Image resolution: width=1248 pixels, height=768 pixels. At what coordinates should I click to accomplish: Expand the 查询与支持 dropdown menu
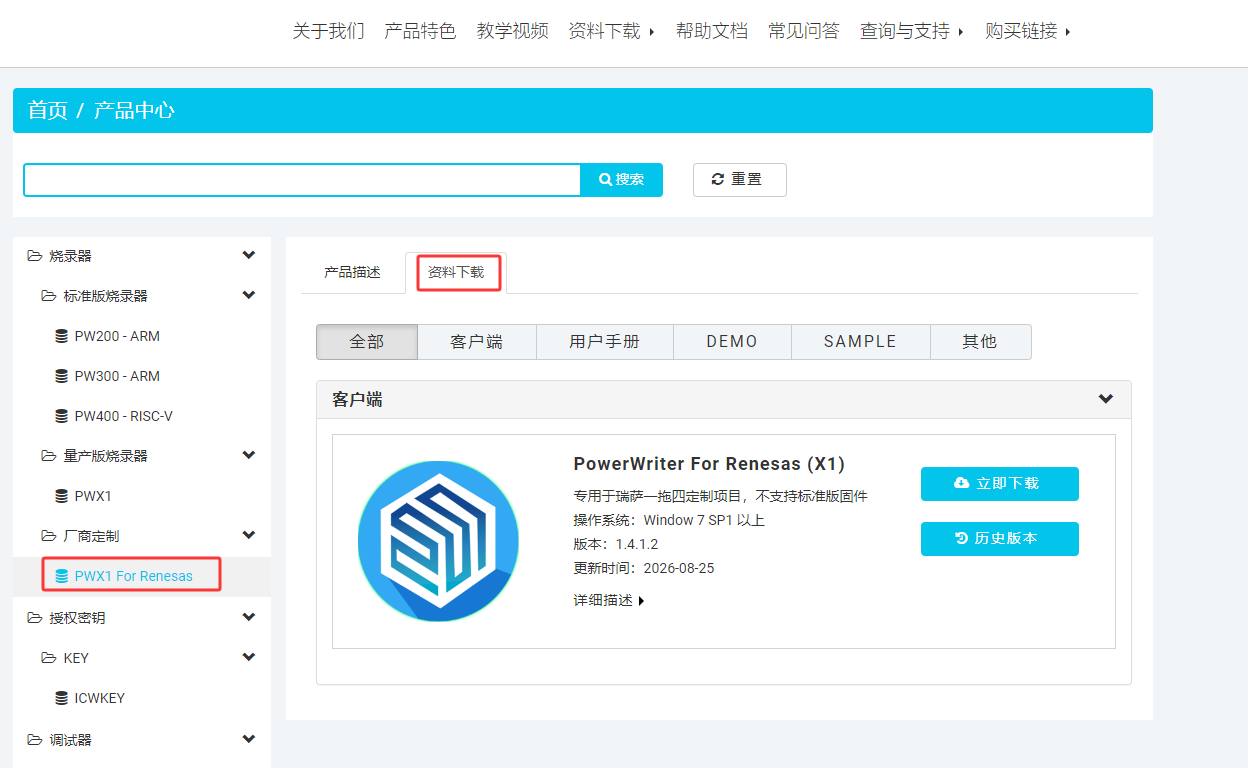tap(911, 31)
